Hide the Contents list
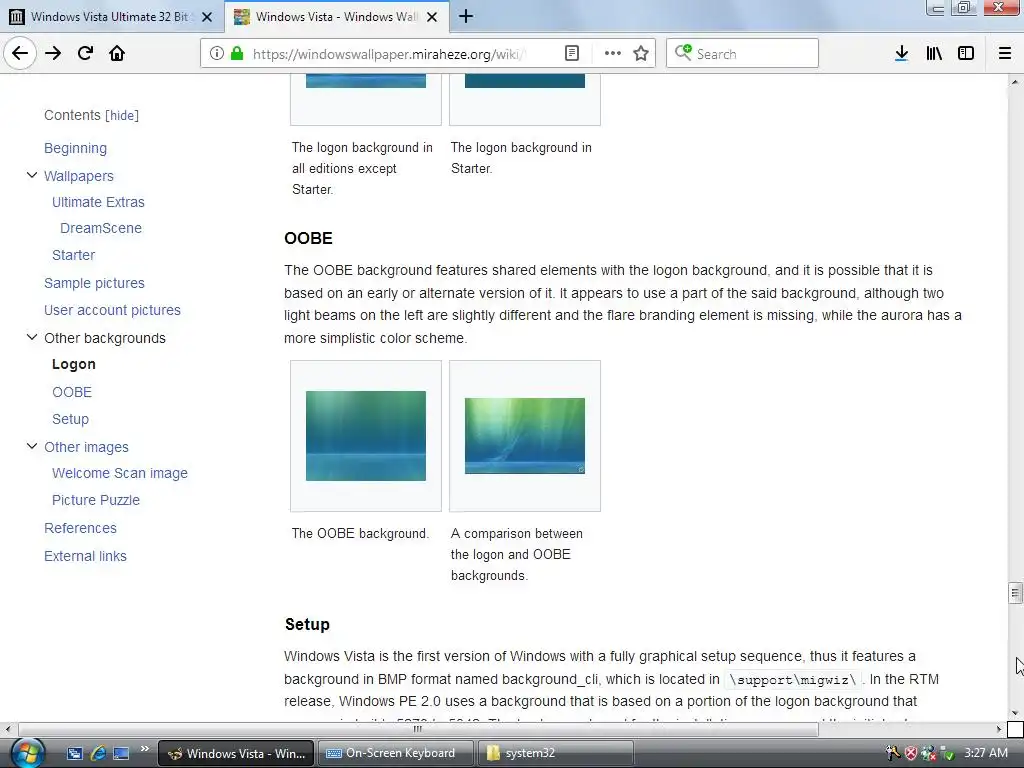 coord(122,116)
